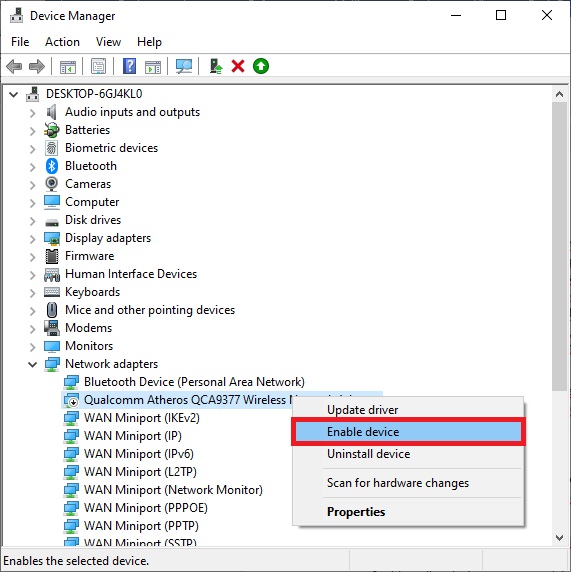The image size is (571, 572).
Task: Choose Update driver from context menu
Action: tap(408, 410)
